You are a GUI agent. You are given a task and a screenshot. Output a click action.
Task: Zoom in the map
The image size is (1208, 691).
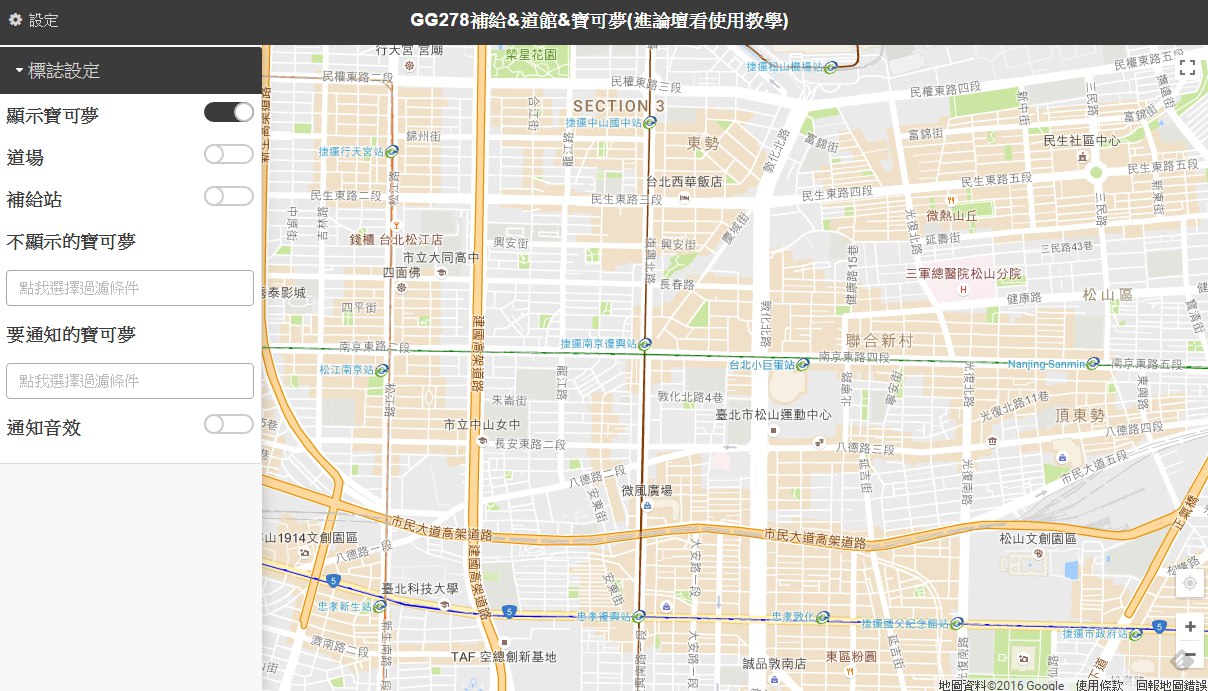(x=1190, y=627)
